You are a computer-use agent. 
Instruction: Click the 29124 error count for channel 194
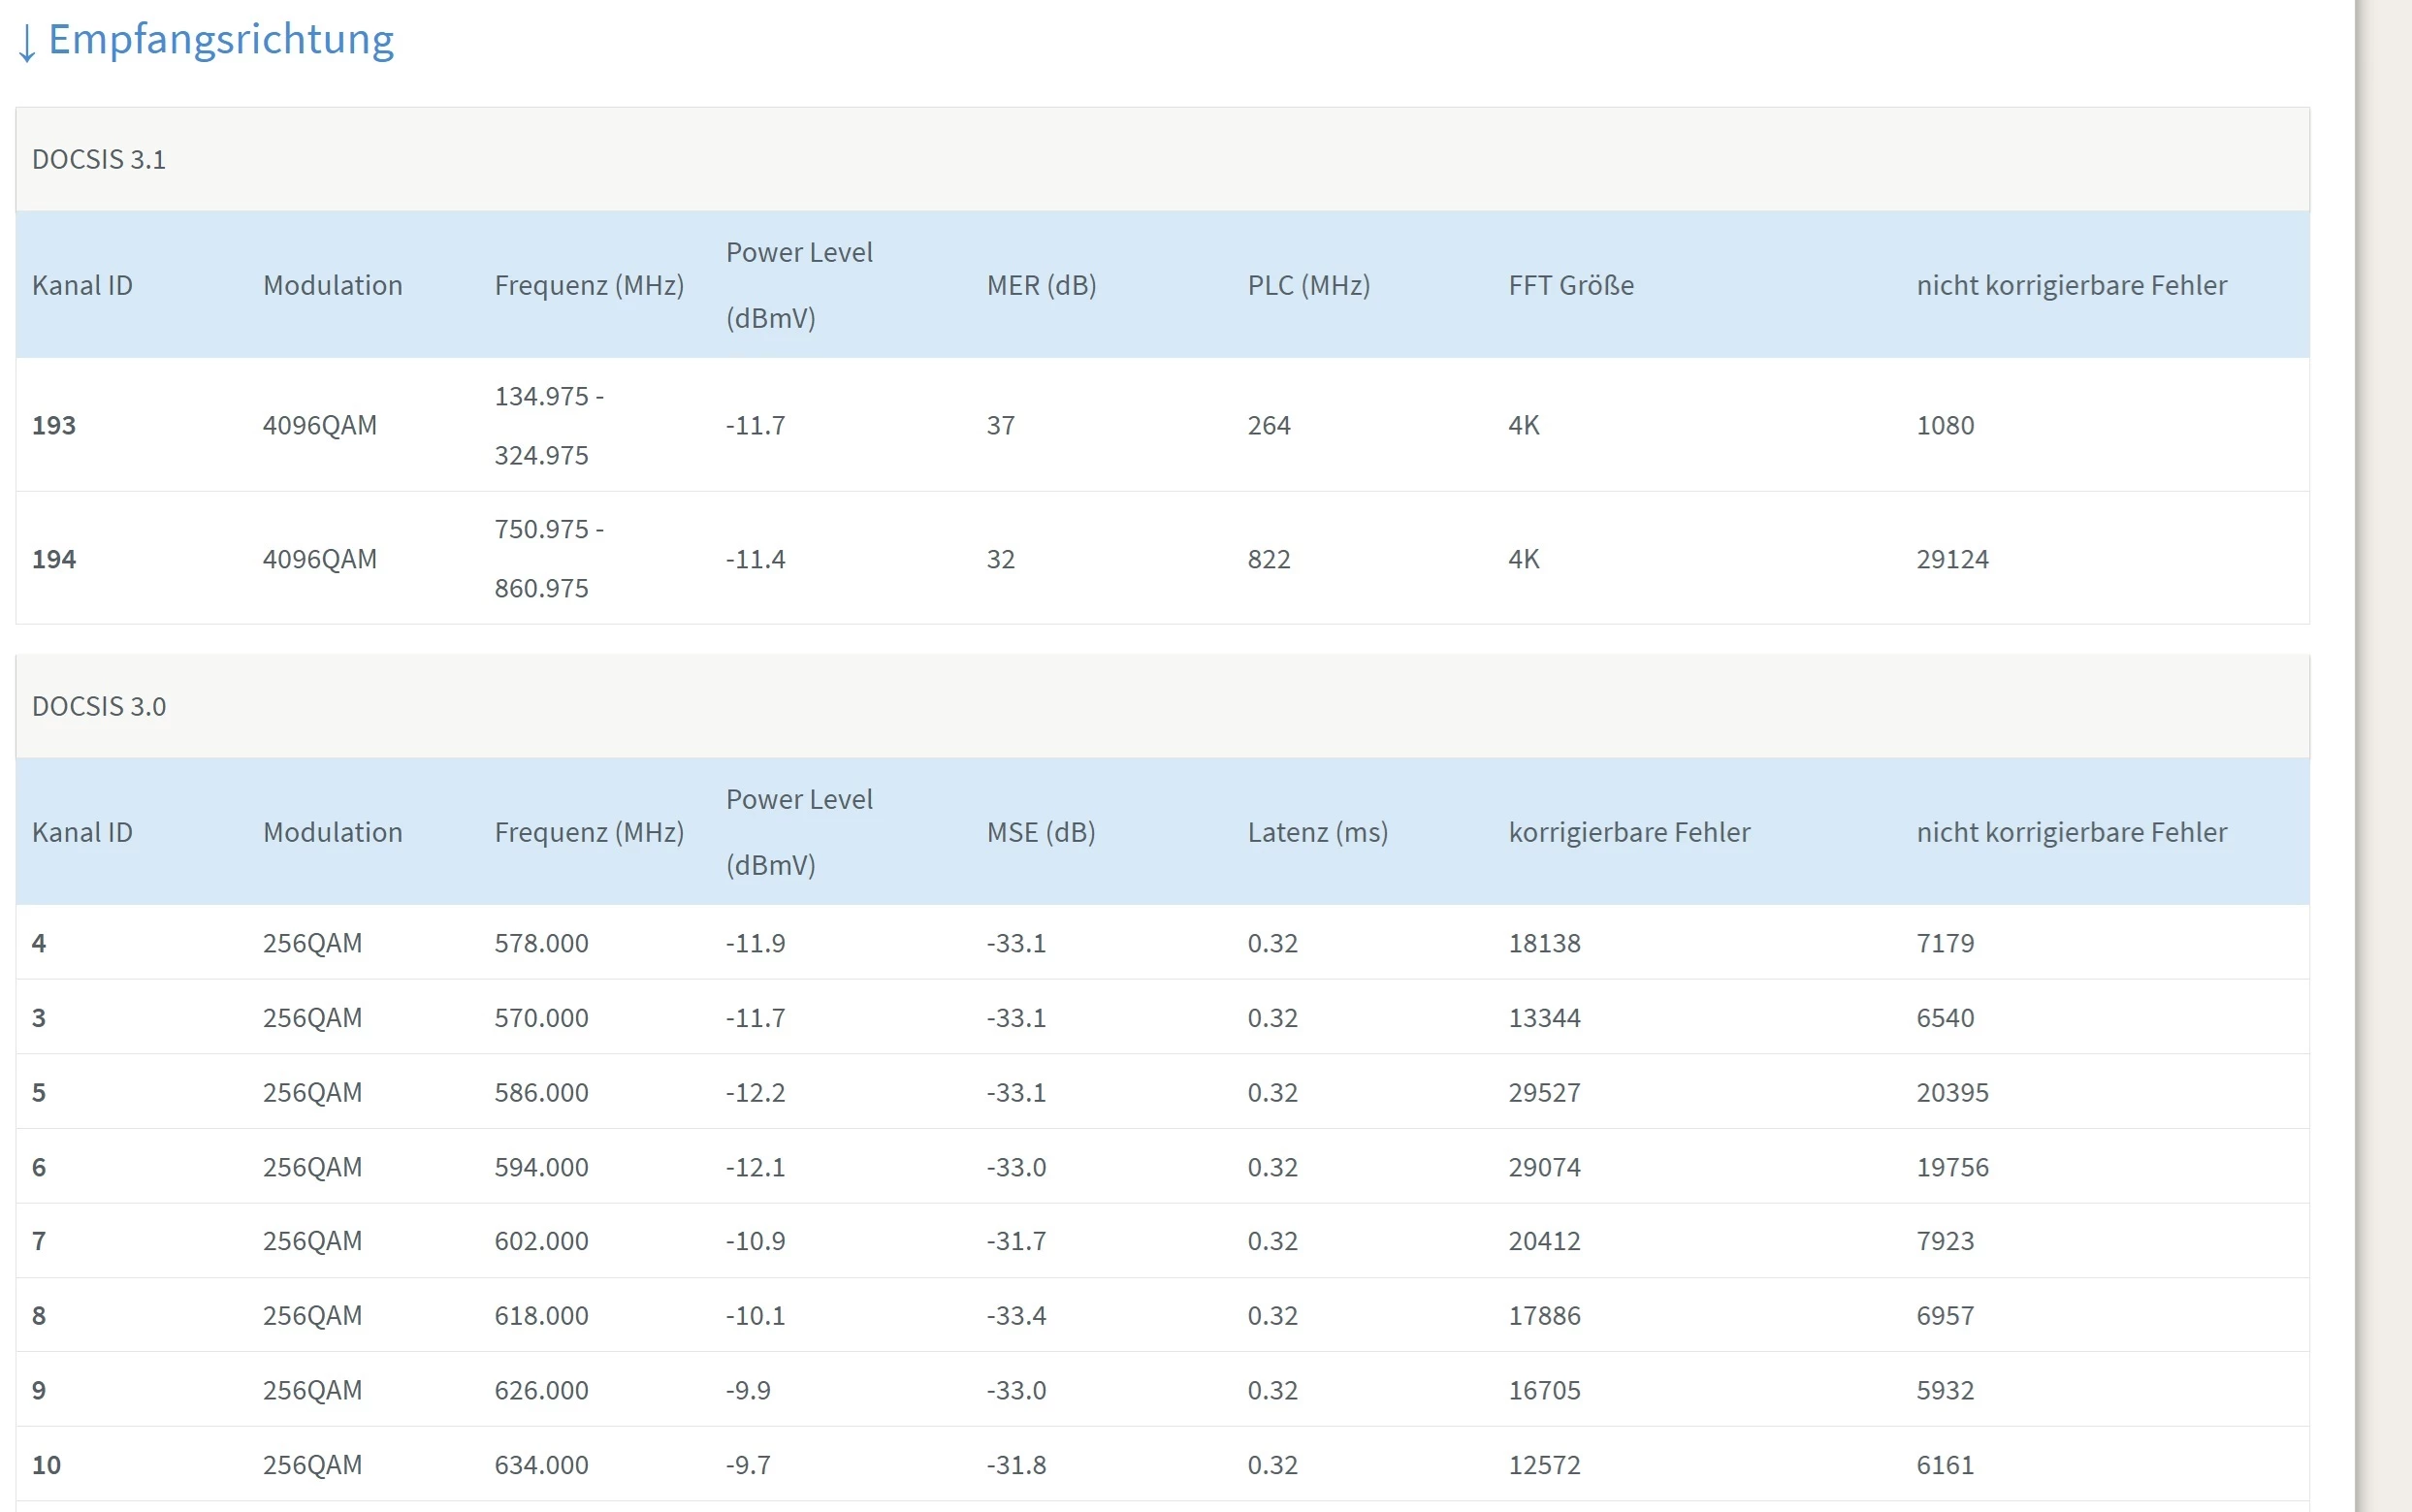click(1951, 560)
